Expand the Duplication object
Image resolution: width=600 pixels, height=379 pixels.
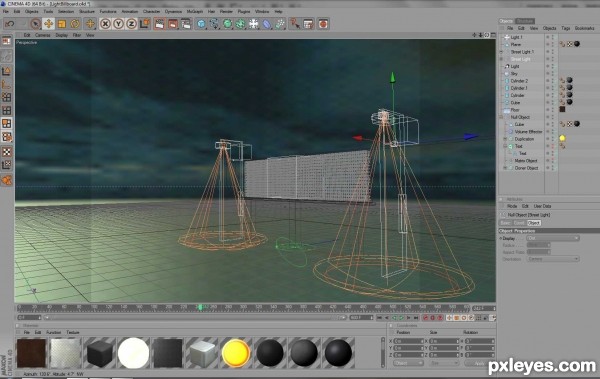[x=505, y=139]
